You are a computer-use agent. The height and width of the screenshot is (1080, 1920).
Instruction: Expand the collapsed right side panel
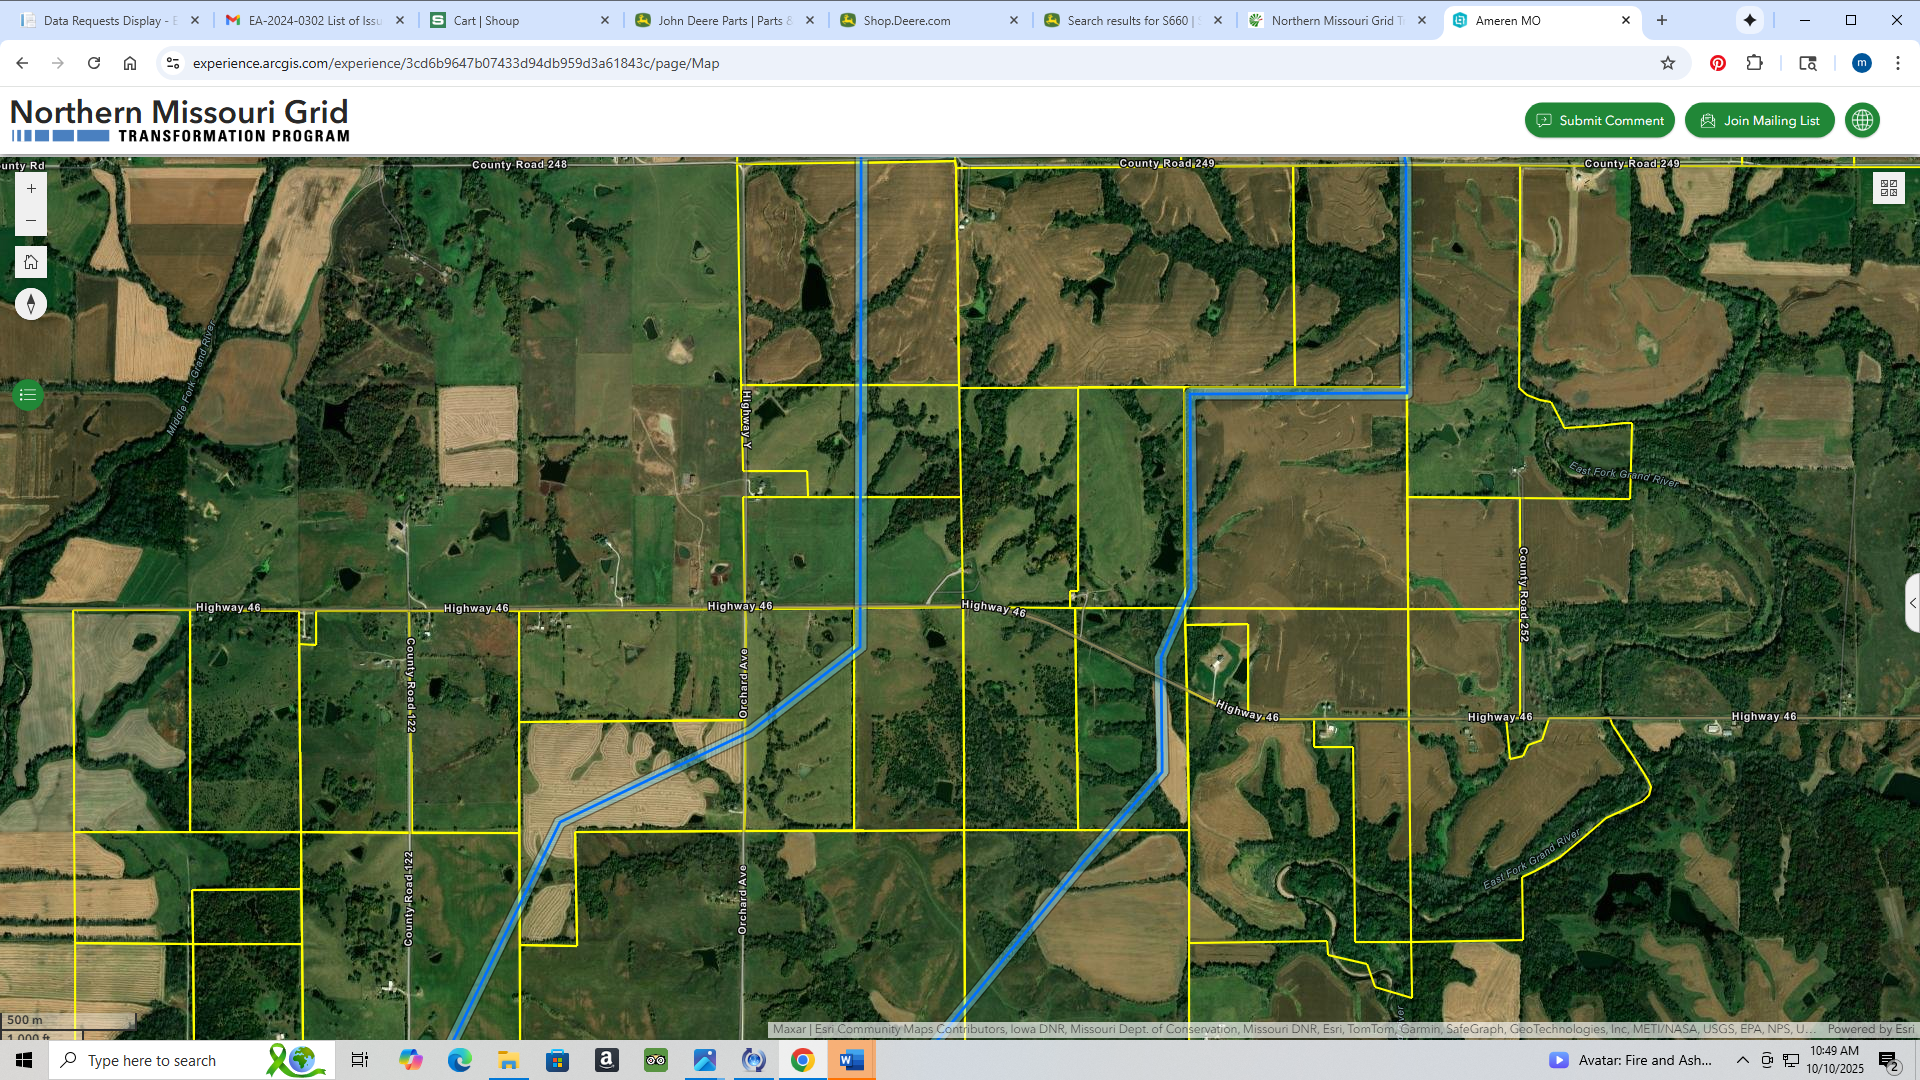[1912, 603]
